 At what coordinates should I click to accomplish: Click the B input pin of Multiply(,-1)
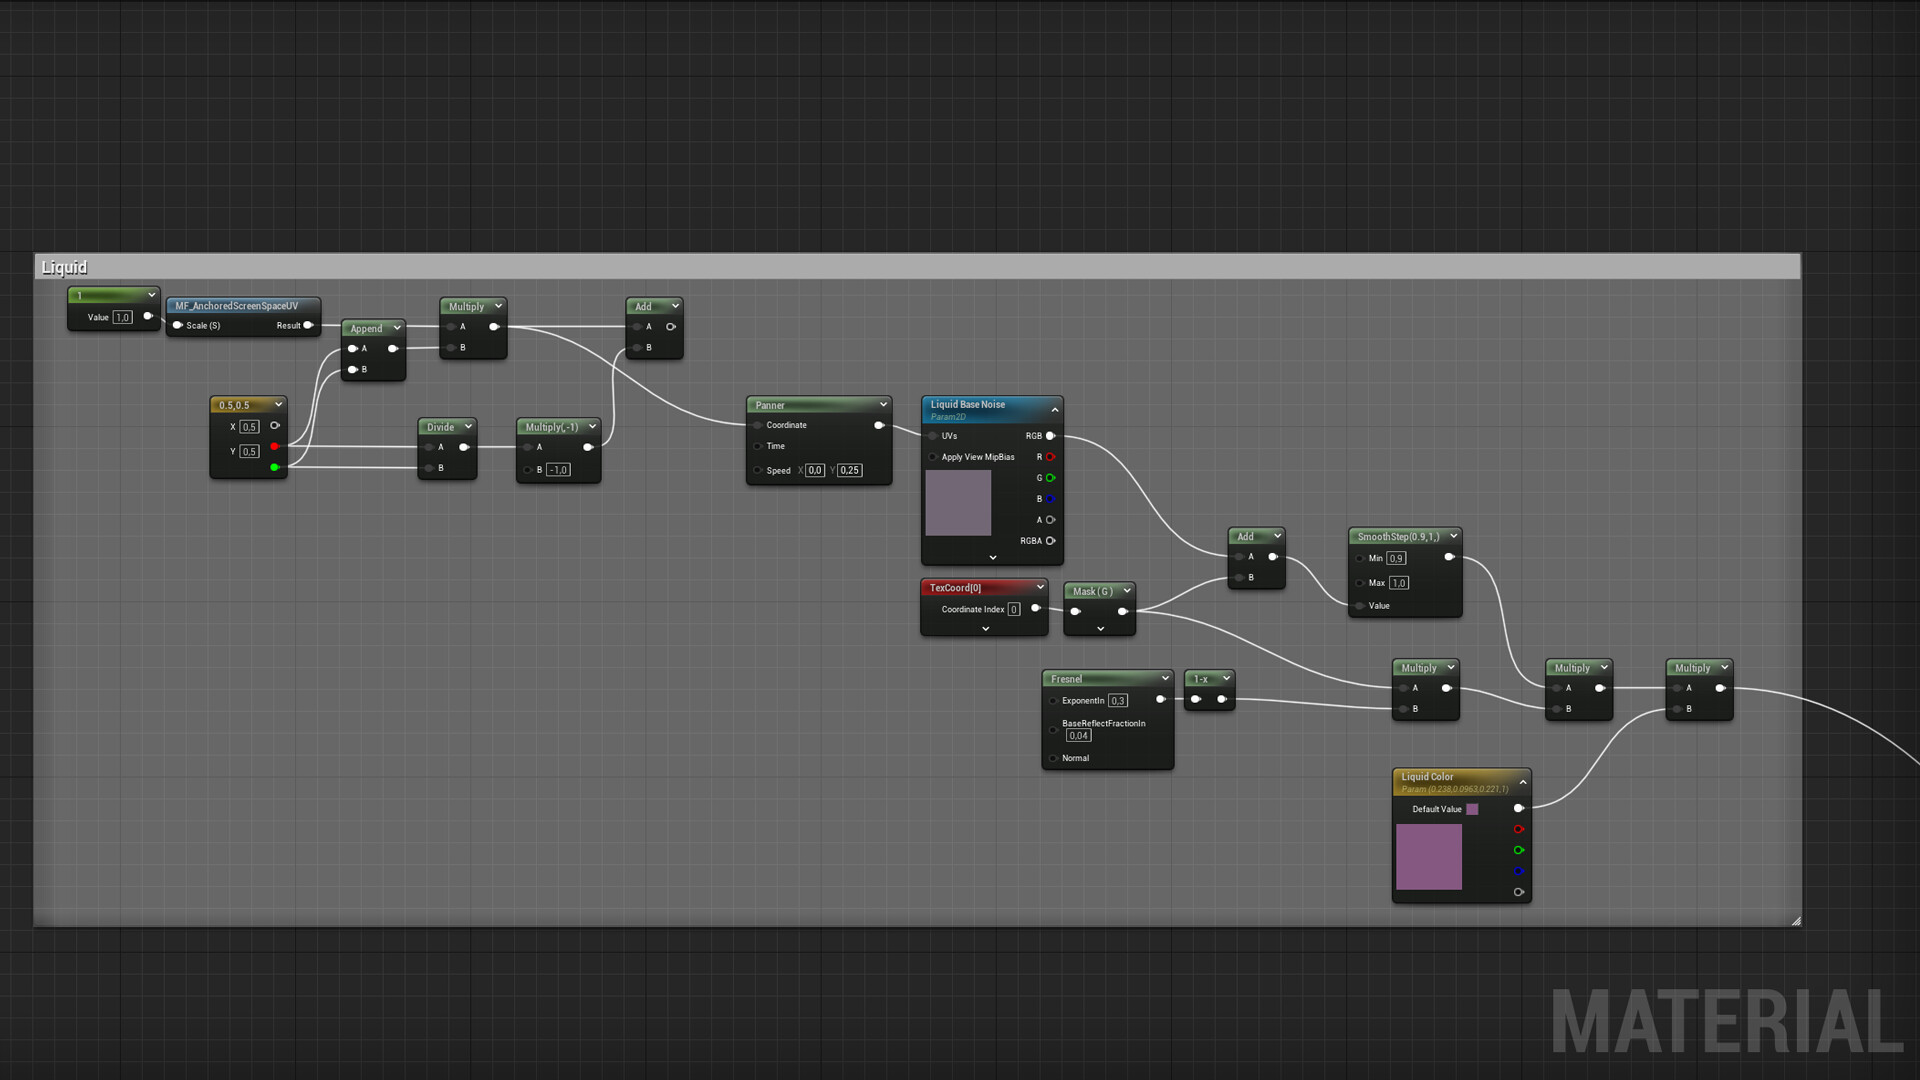tap(528, 470)
